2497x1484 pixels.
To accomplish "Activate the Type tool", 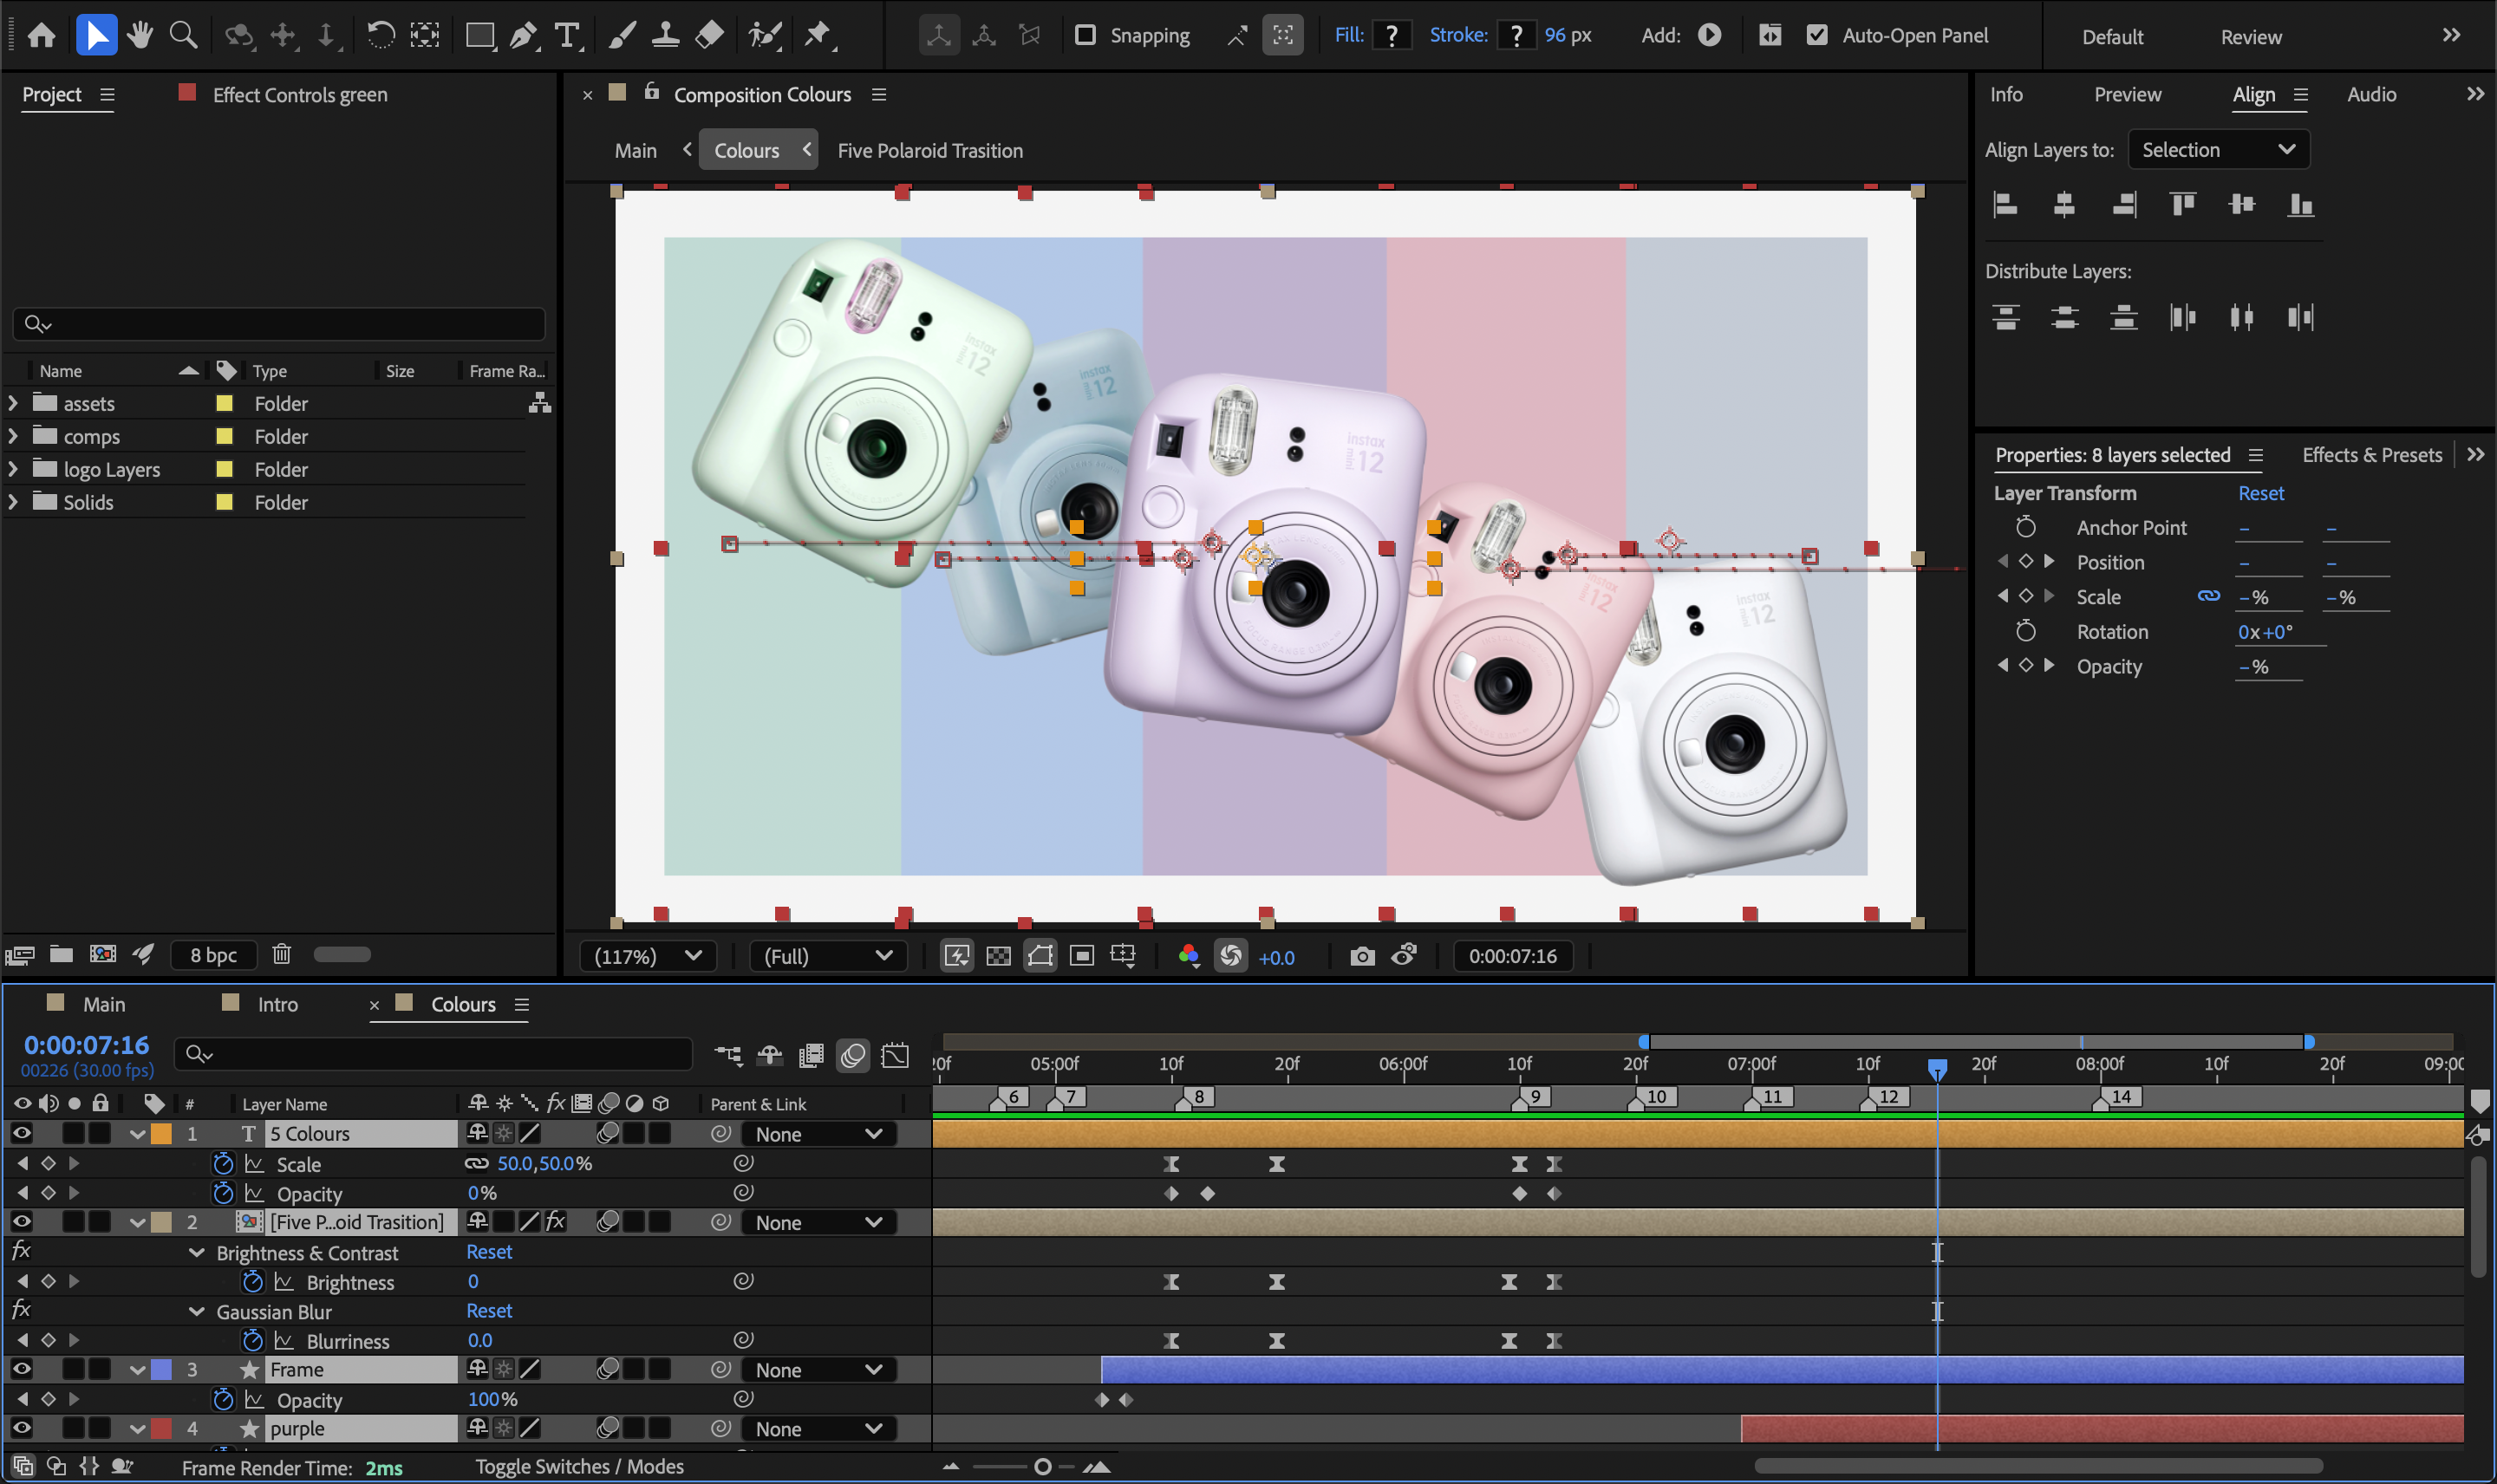I will (567, 35).
